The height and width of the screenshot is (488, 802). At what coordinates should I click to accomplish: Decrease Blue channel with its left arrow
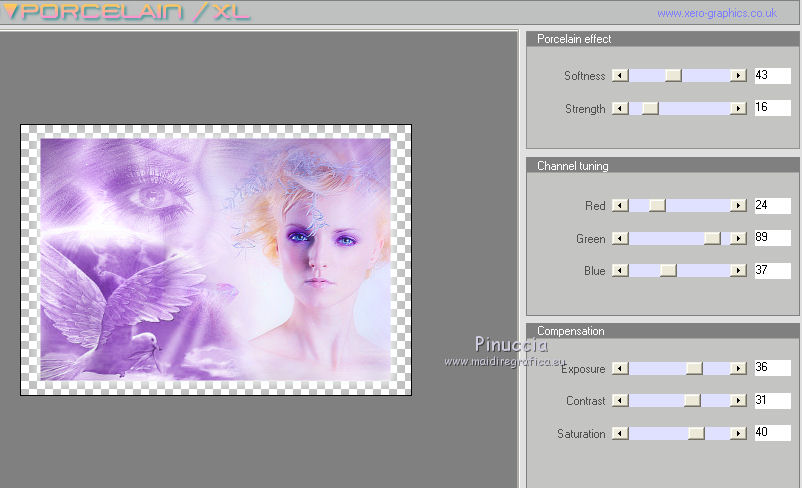click(x=620, y=271)
